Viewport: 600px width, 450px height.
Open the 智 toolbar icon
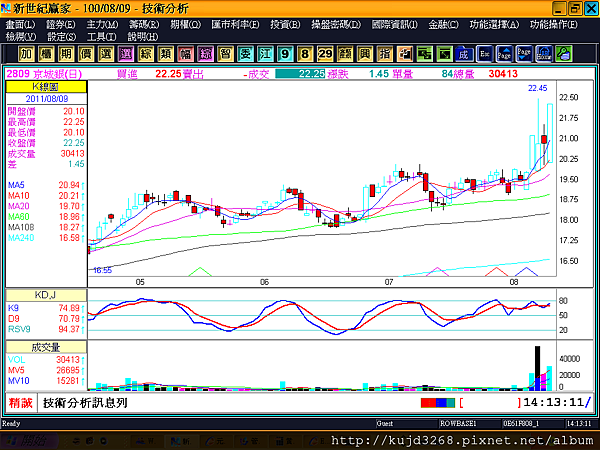coord(225,54)
